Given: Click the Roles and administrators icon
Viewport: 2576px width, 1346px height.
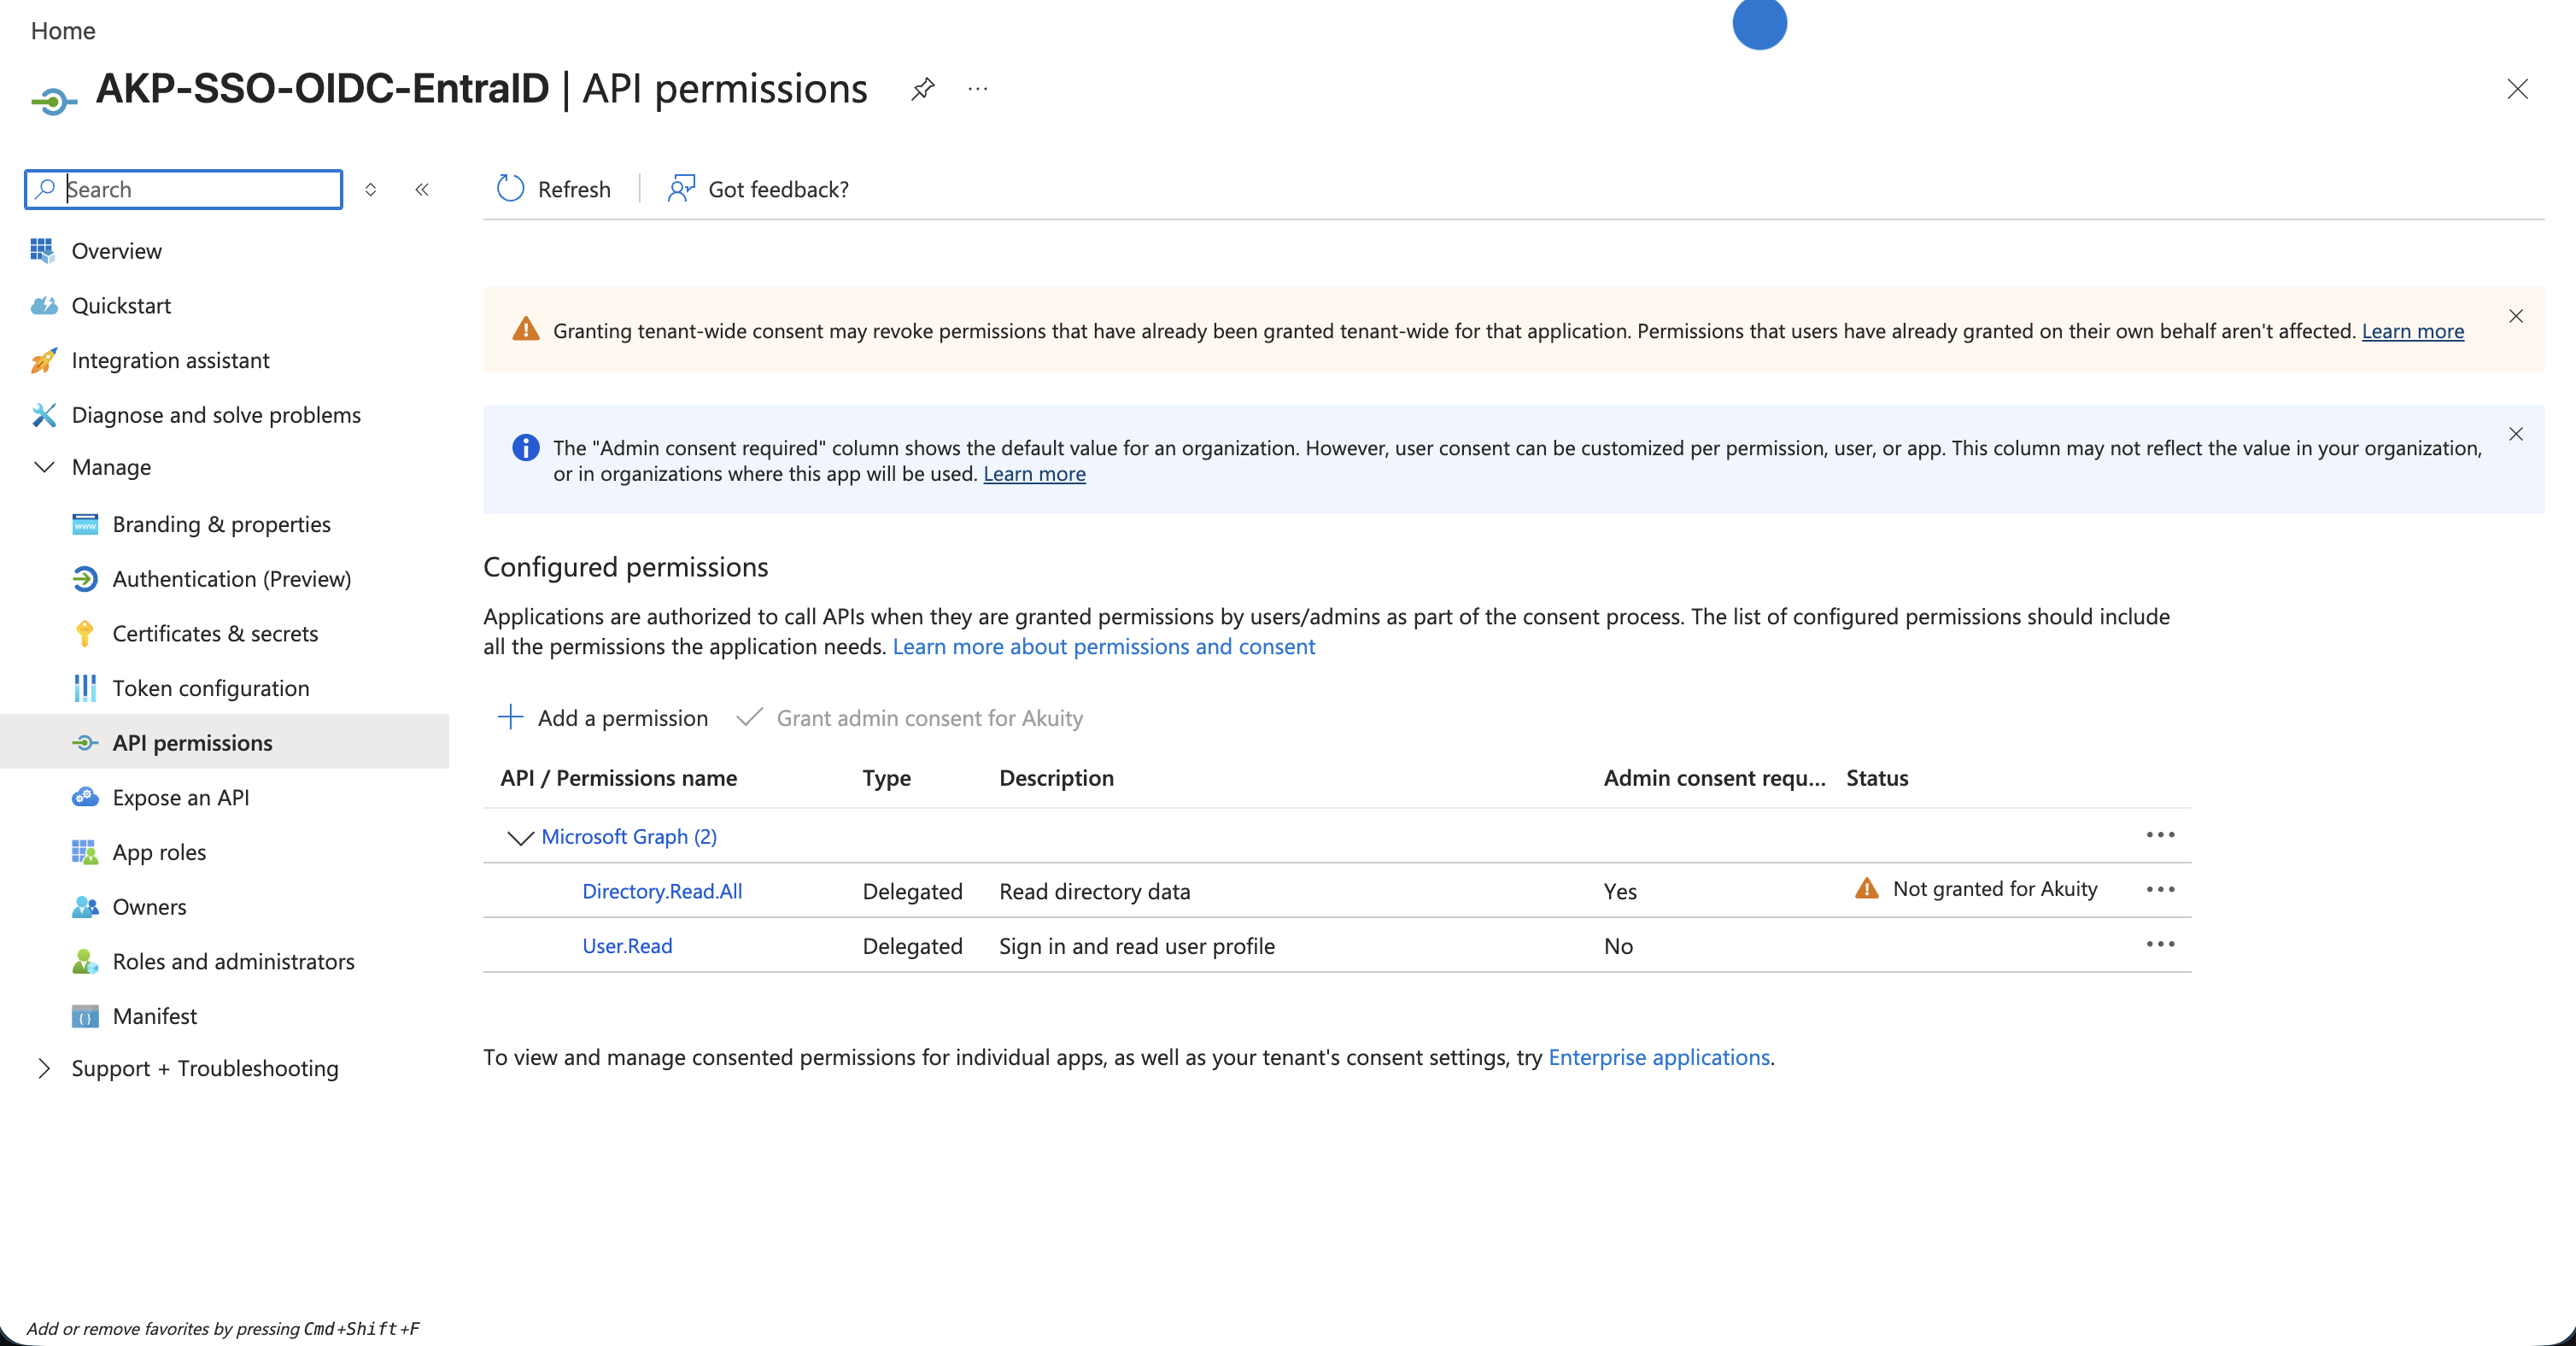Looking at the screenshot, I should coord(85,962).
